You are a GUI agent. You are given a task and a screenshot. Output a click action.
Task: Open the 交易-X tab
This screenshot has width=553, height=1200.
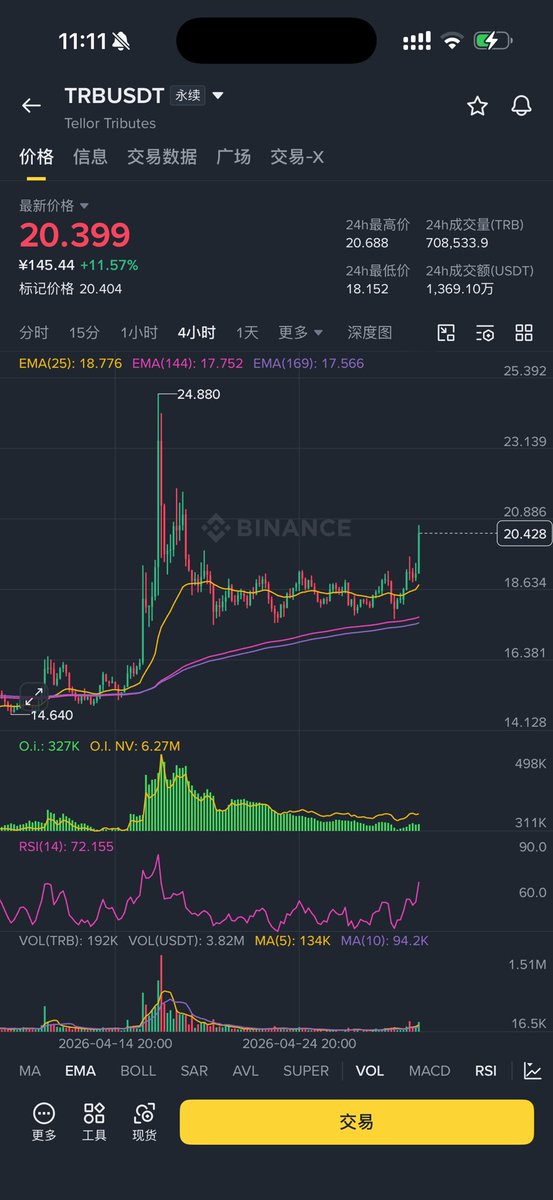(x=297, y=157)
